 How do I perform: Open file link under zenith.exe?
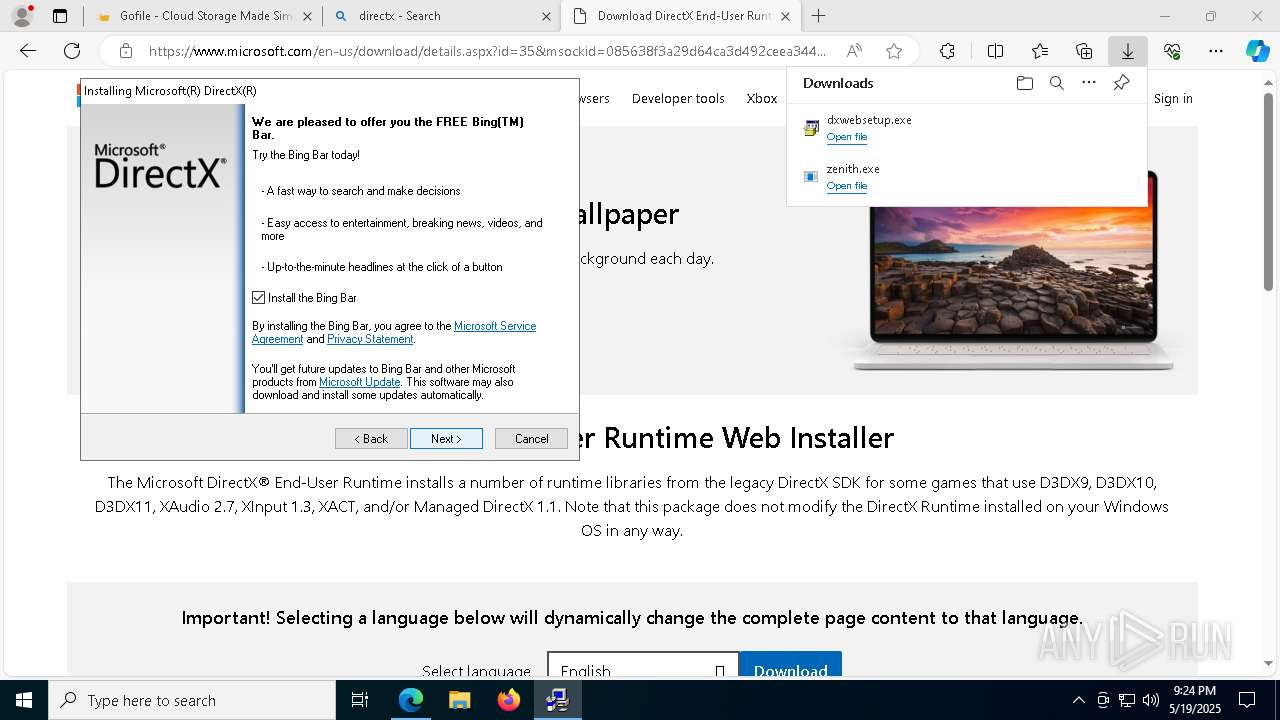[847, 186]
